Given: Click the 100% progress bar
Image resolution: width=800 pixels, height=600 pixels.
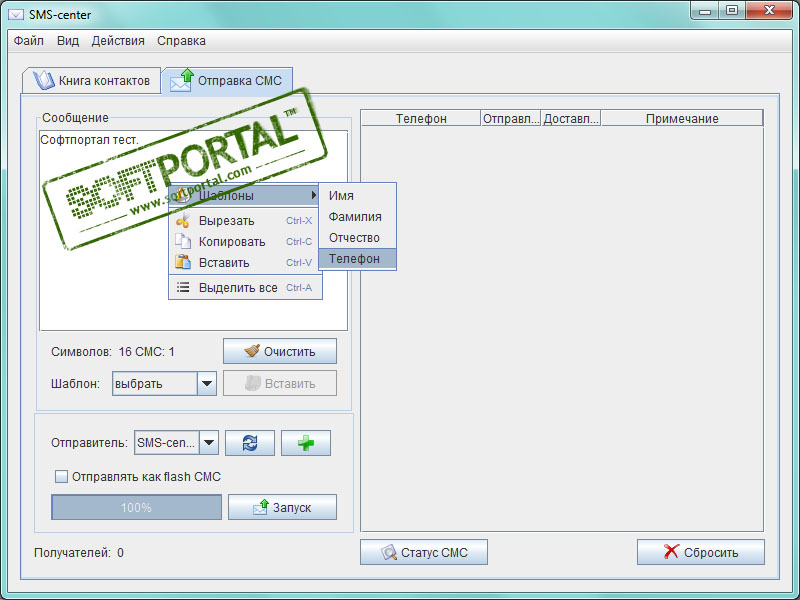Looking at the screenshot, I should point(136,507).
